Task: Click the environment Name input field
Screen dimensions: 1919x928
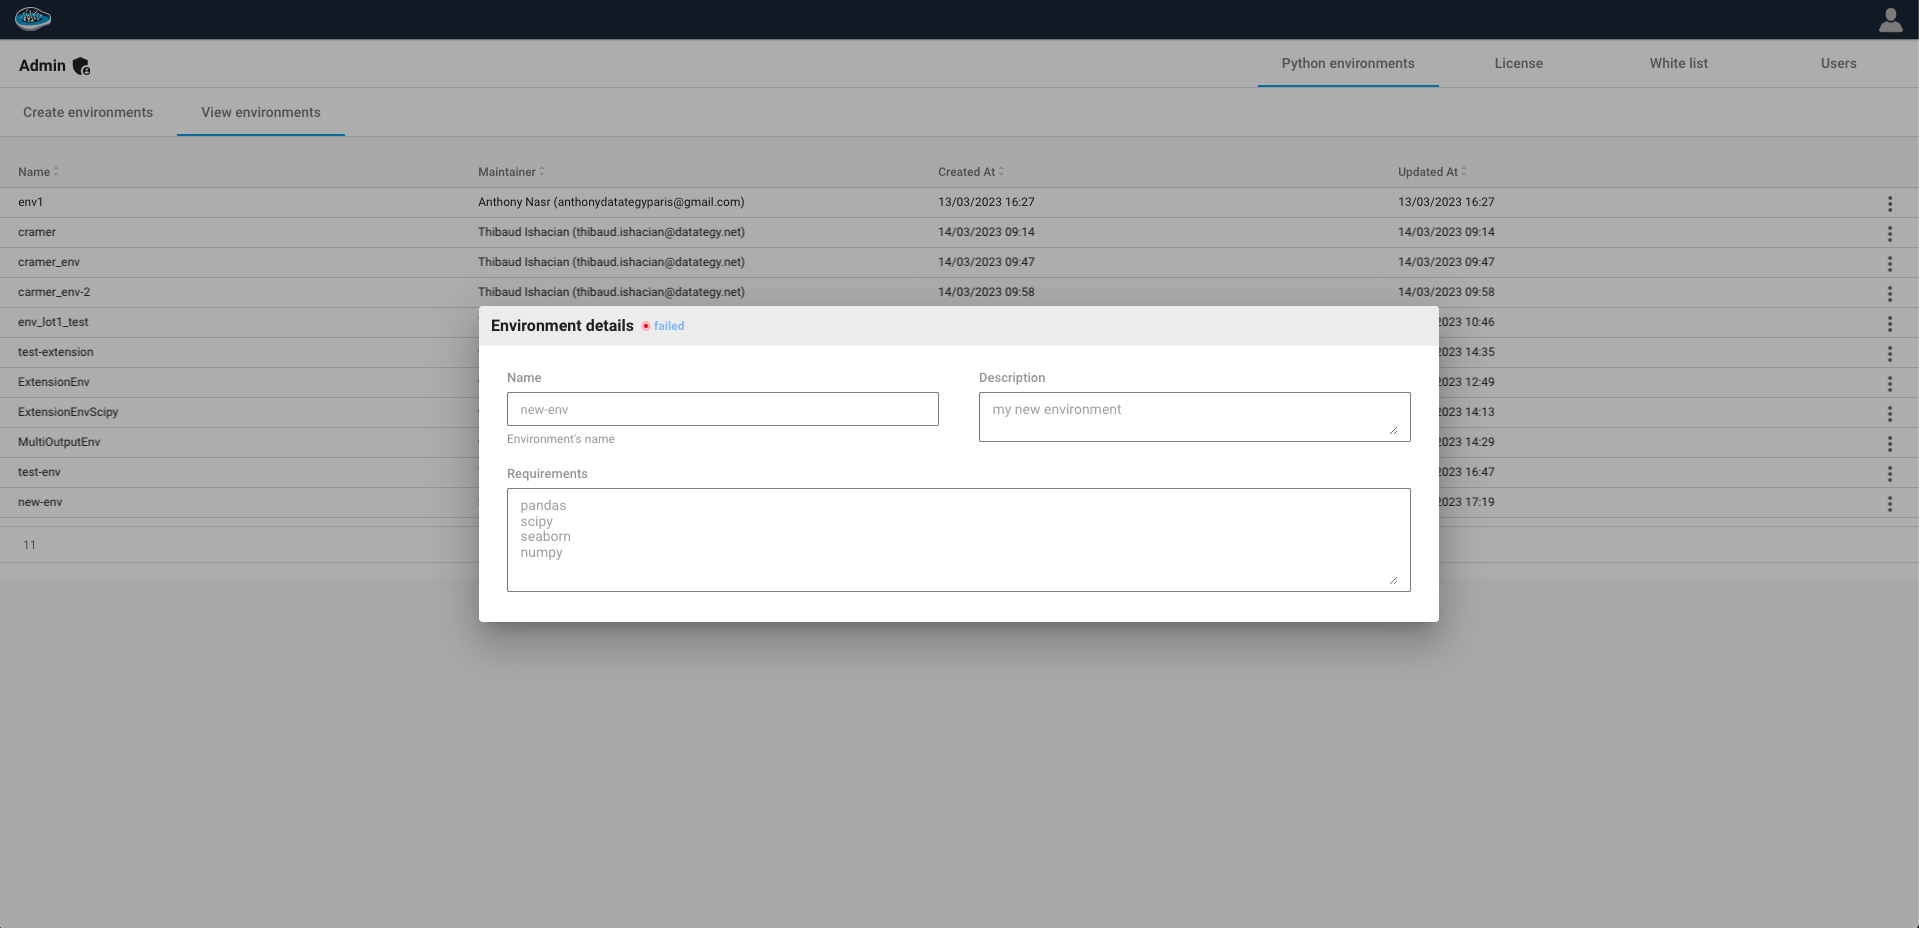Action: point(722,409)
